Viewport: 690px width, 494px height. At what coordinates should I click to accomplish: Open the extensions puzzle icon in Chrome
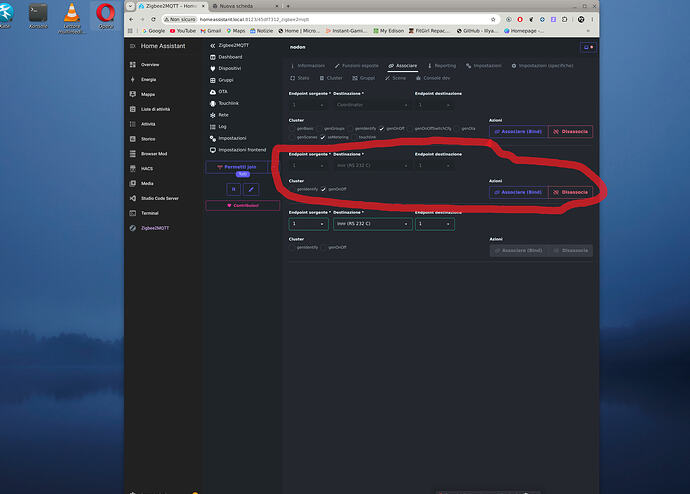coord(565,19)
